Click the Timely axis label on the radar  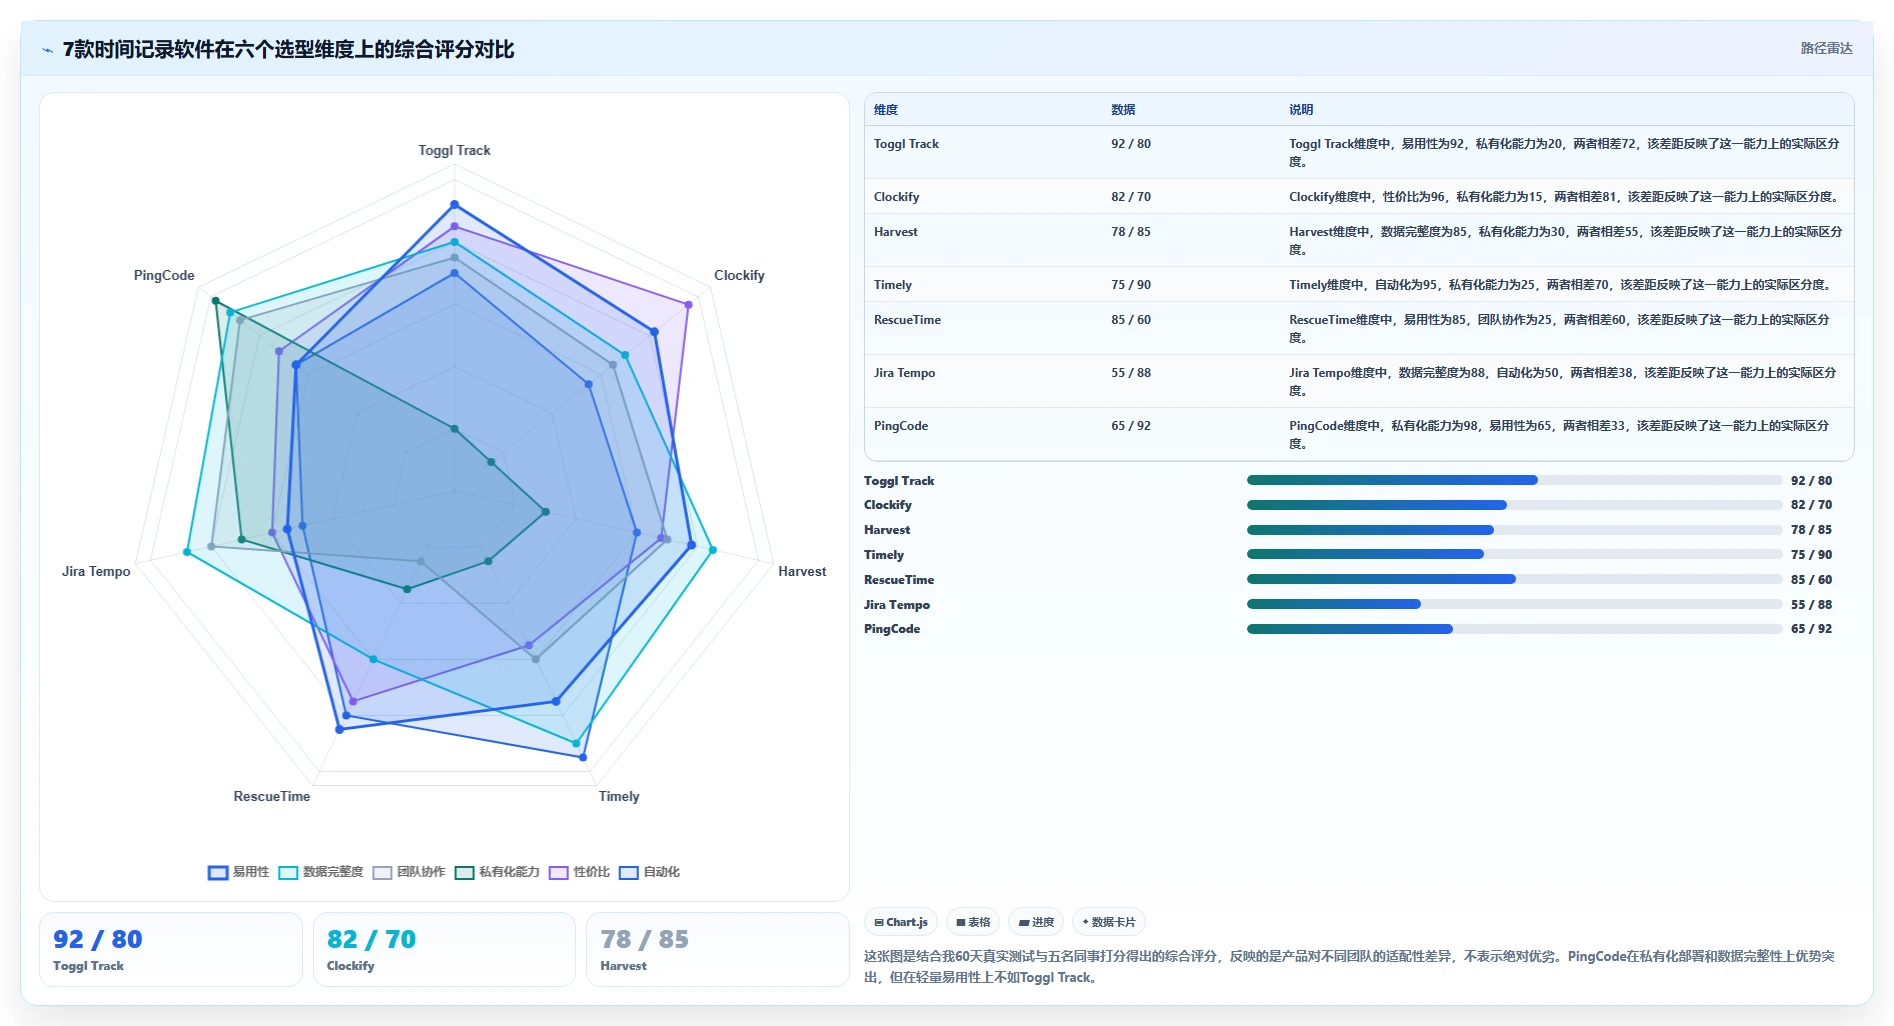pos(619,797)
